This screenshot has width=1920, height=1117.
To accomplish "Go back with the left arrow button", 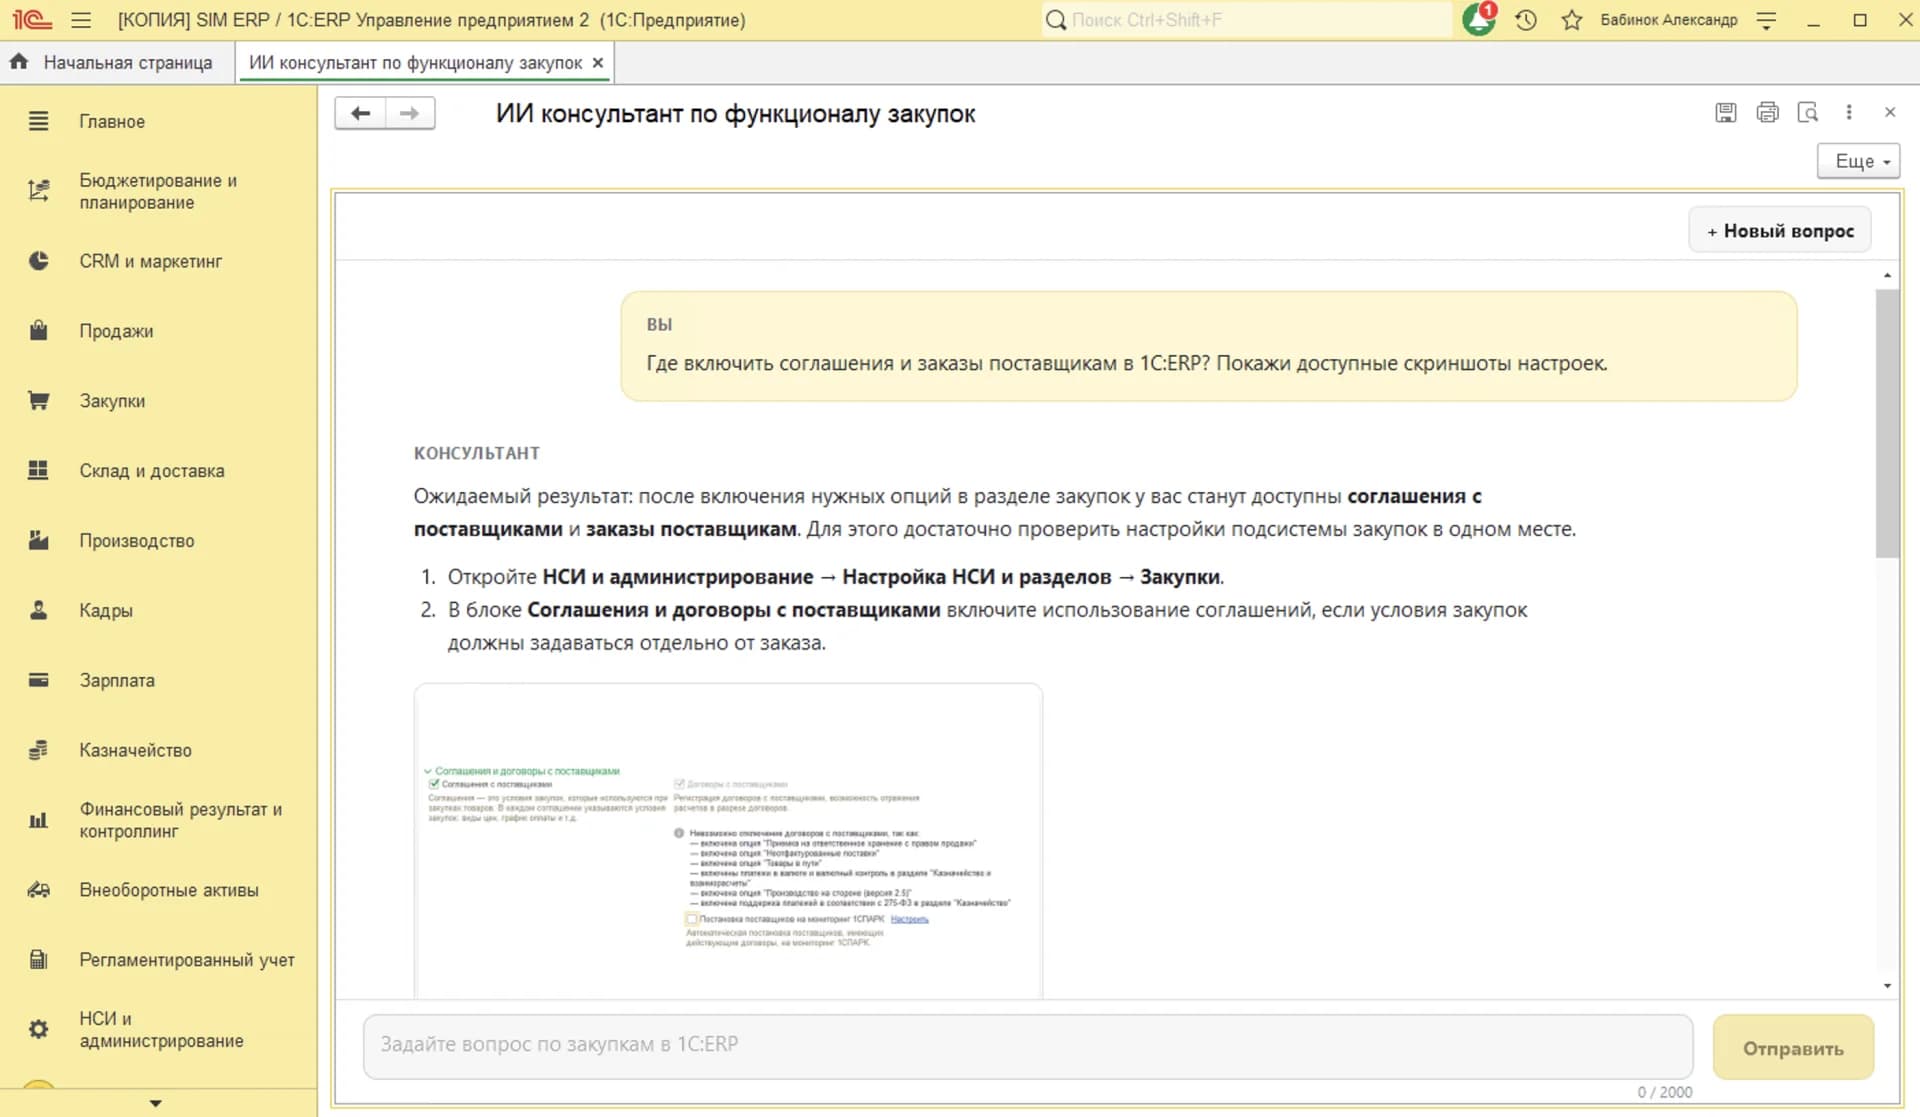I will click(360, 113).
